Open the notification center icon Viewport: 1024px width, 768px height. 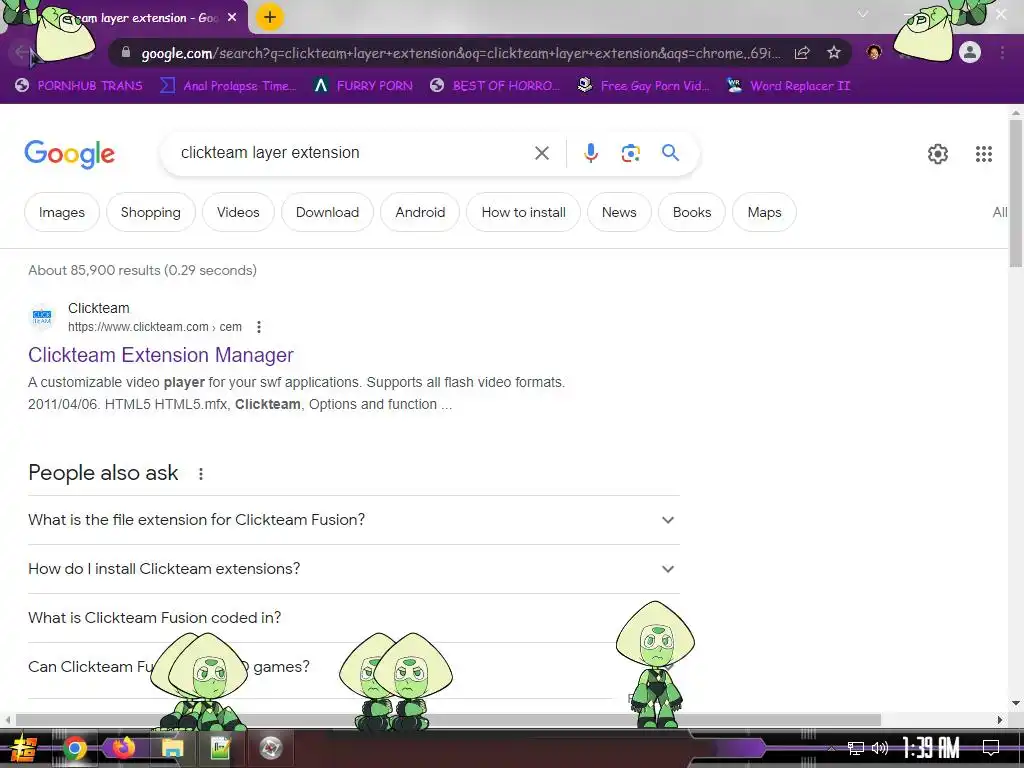coord(991,748)
